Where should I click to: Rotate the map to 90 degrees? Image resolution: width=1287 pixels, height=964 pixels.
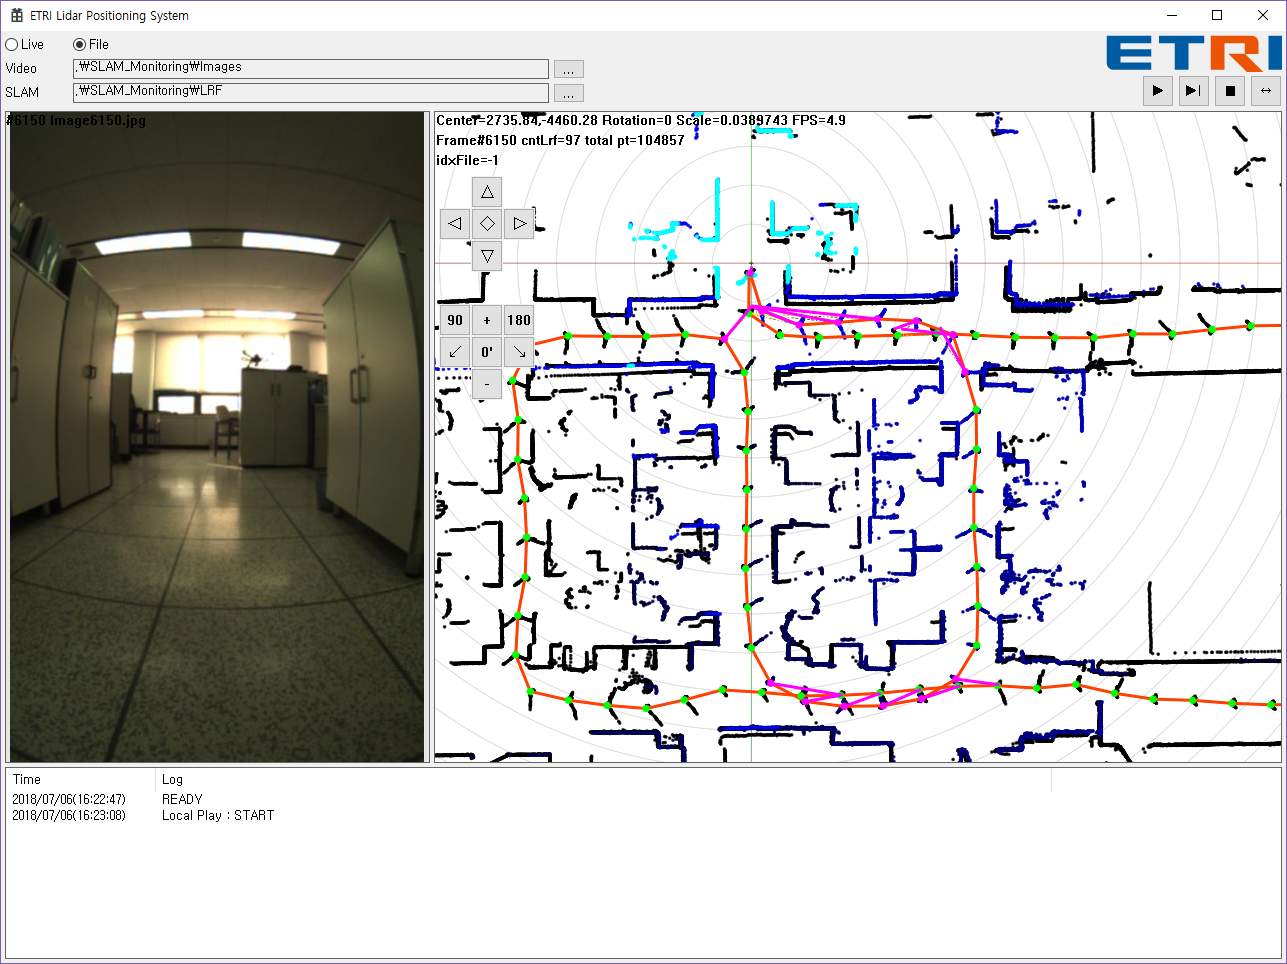tap(455, 320)
